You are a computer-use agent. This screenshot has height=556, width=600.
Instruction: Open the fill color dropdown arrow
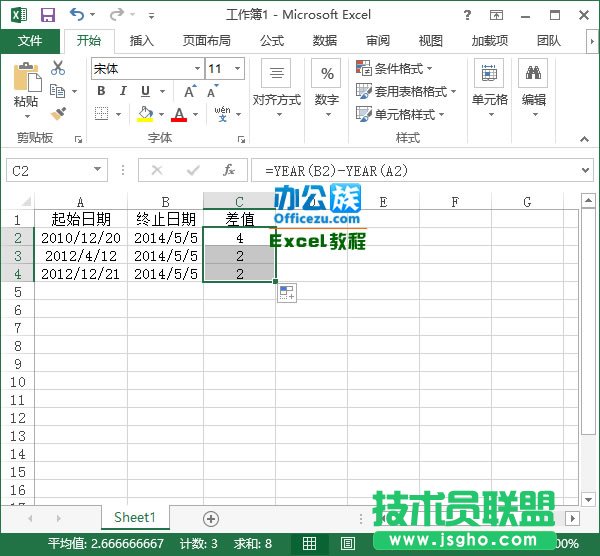(161, 114)
